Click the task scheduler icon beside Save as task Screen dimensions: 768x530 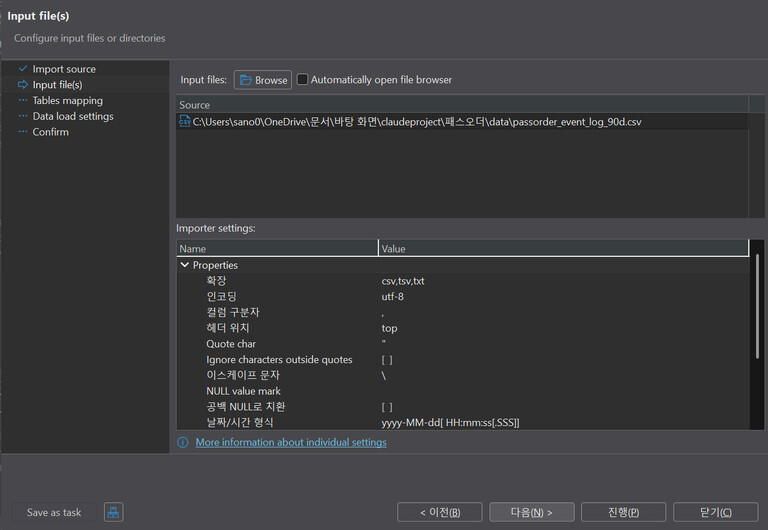[x=114, y=512]
